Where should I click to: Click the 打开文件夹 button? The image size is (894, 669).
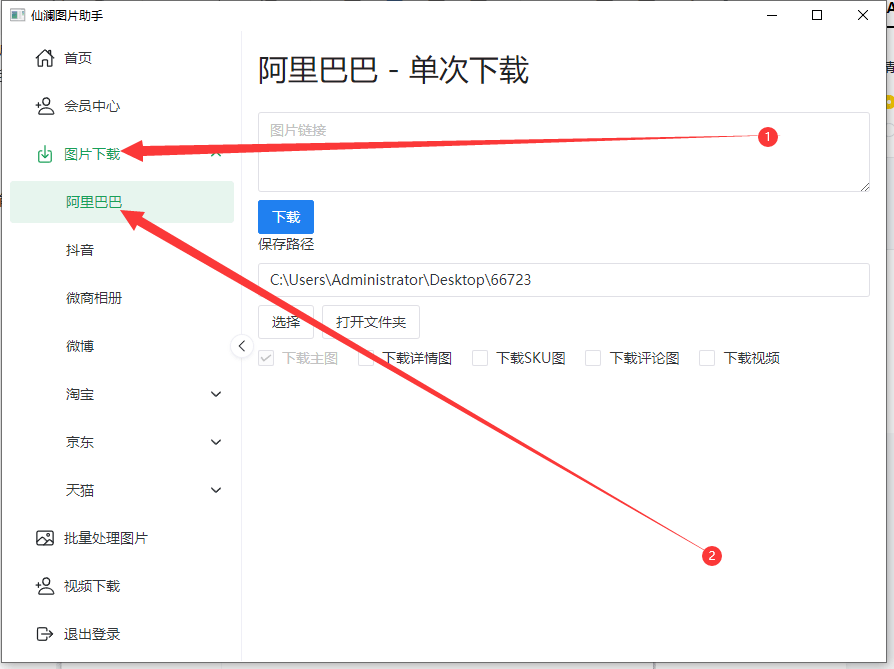point(371,322)
